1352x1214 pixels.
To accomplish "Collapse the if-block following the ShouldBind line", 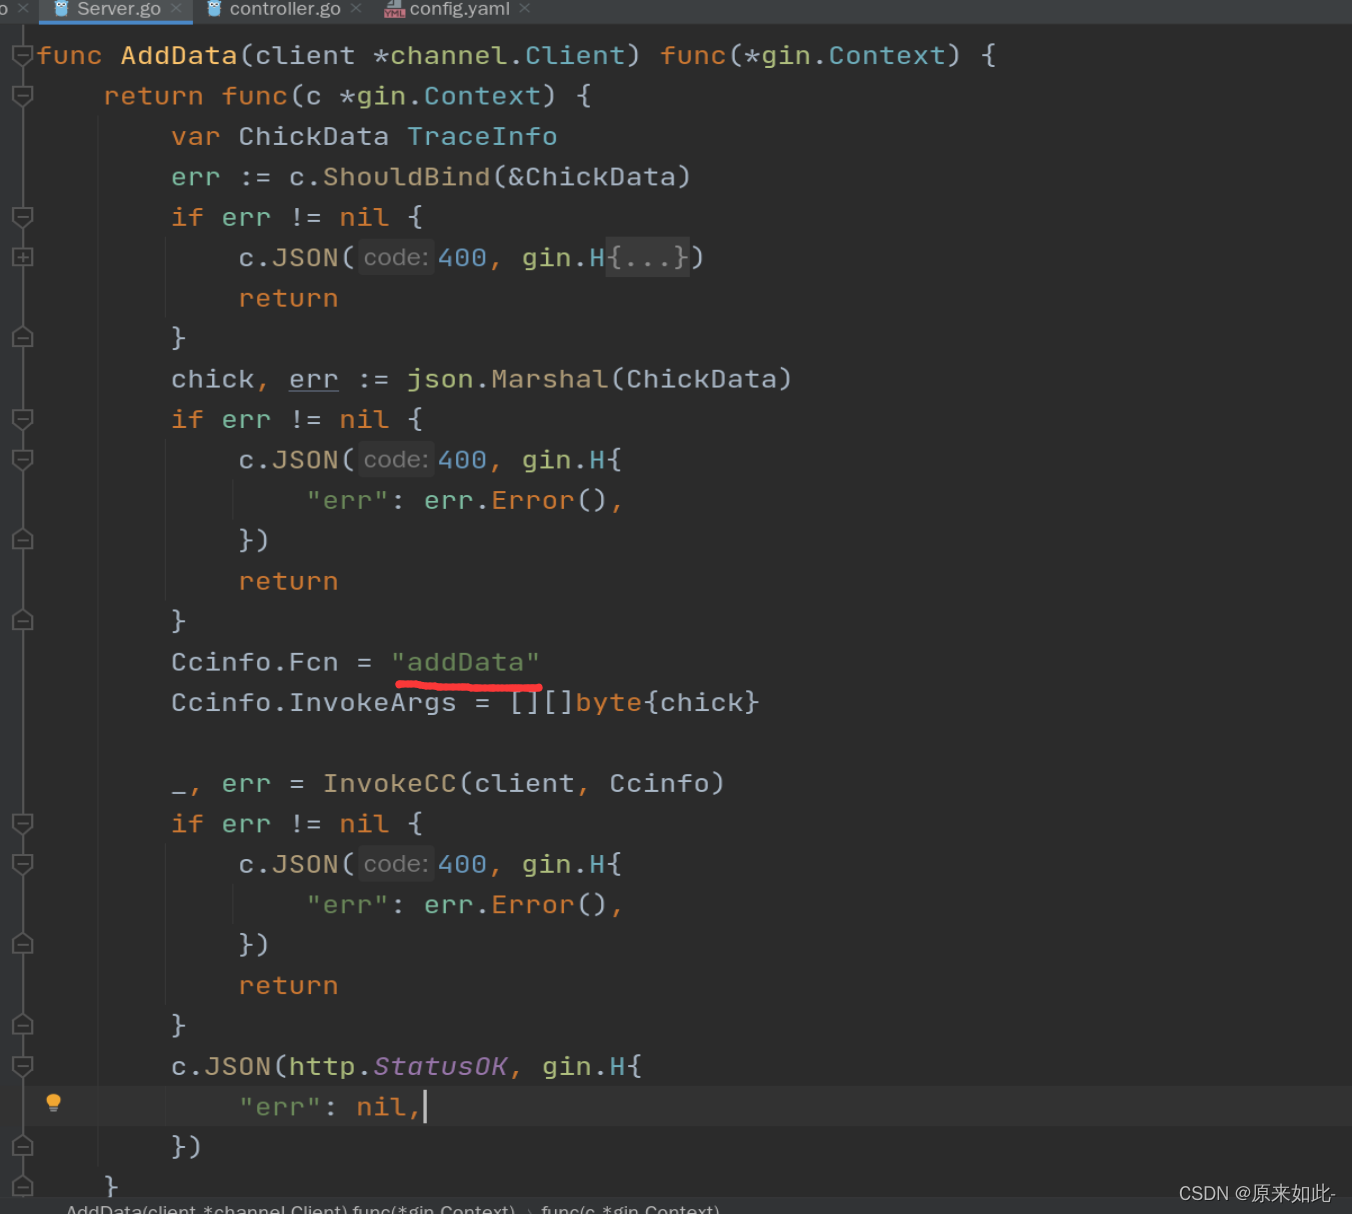I will tap(22, 217).
